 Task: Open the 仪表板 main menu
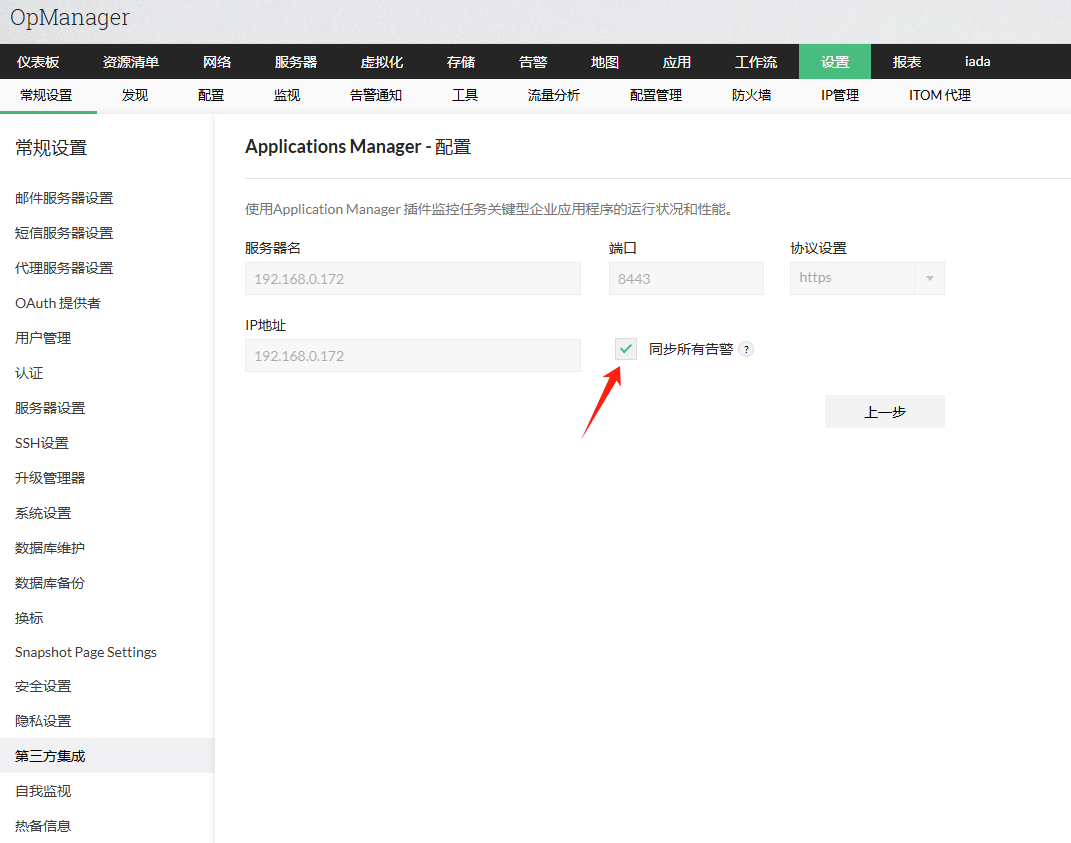(x=38, y=61)
